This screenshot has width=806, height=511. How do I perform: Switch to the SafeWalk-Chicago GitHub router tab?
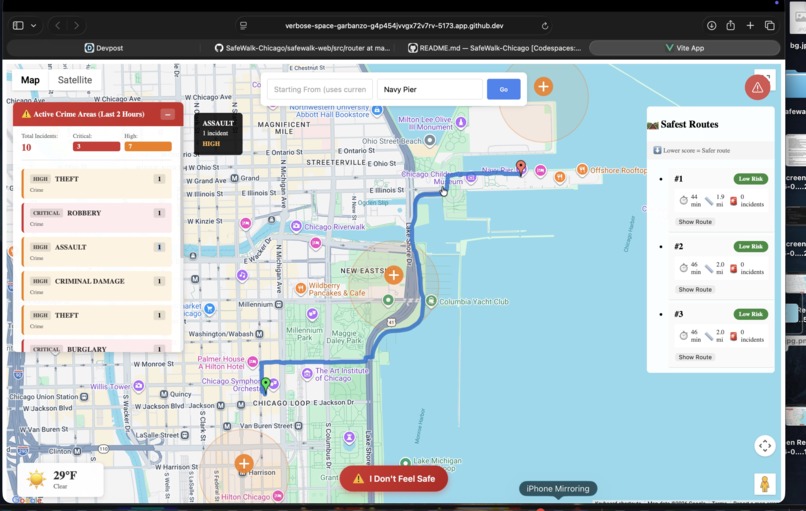coord(302,48)
